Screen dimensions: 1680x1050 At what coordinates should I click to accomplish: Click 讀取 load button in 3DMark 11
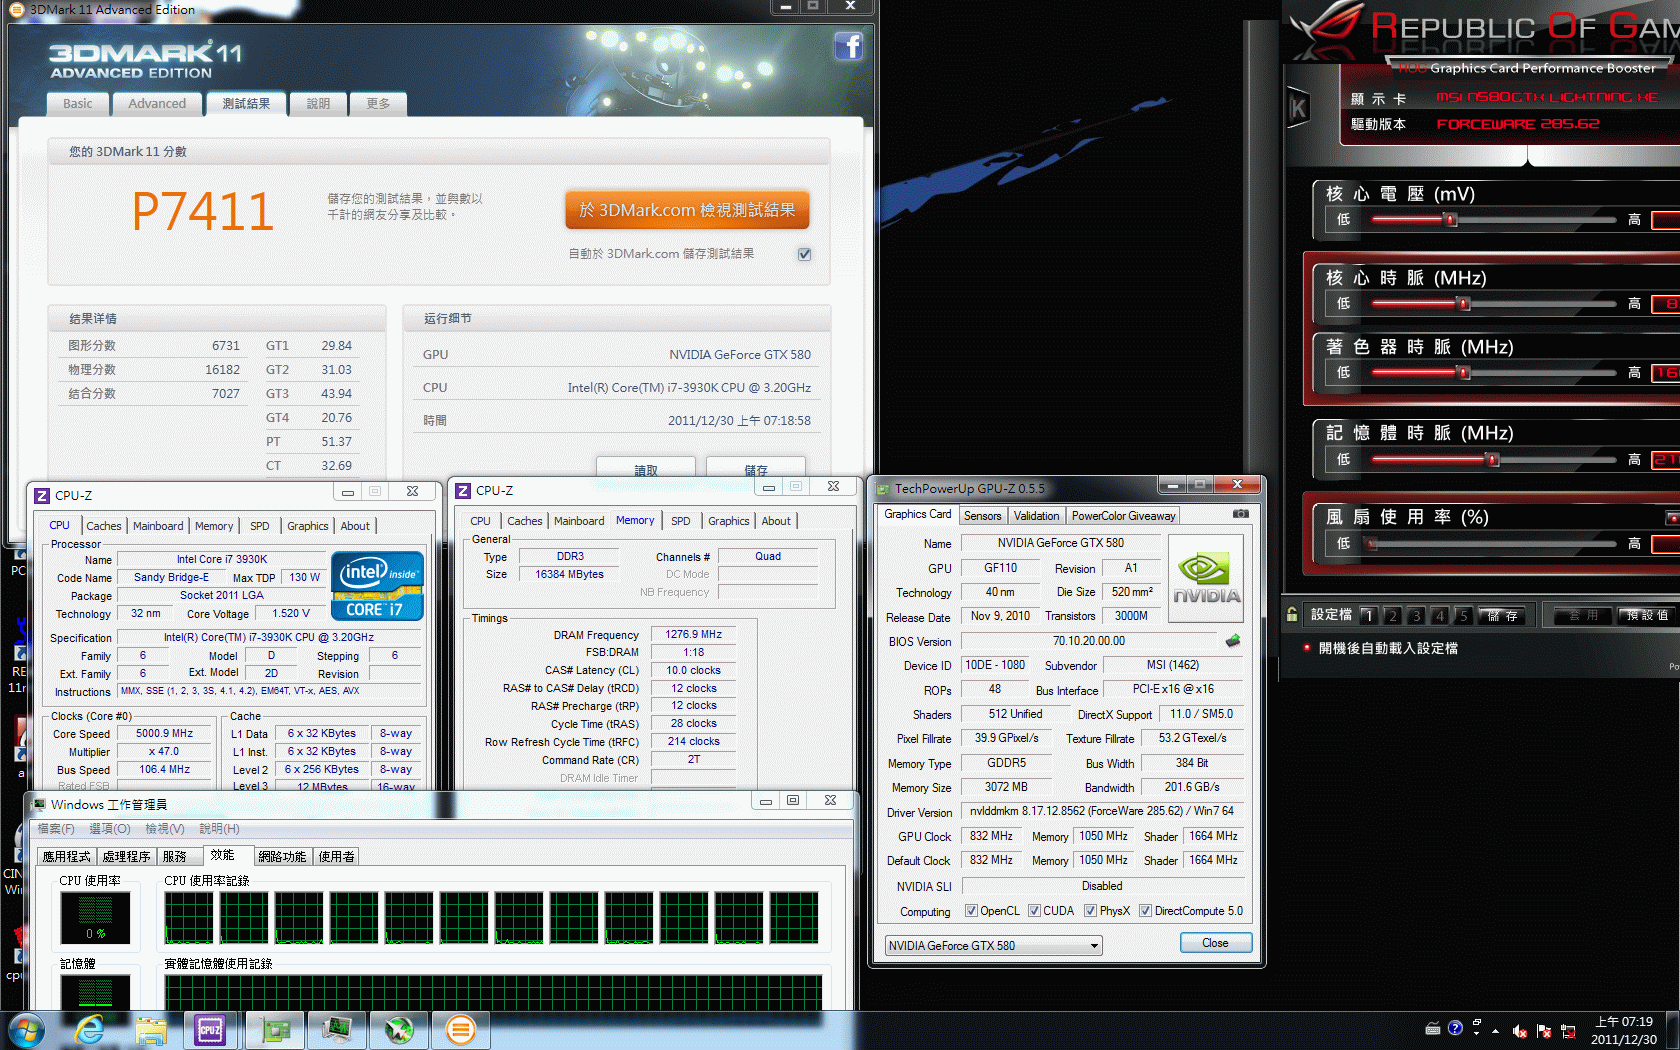coord(646,469)
